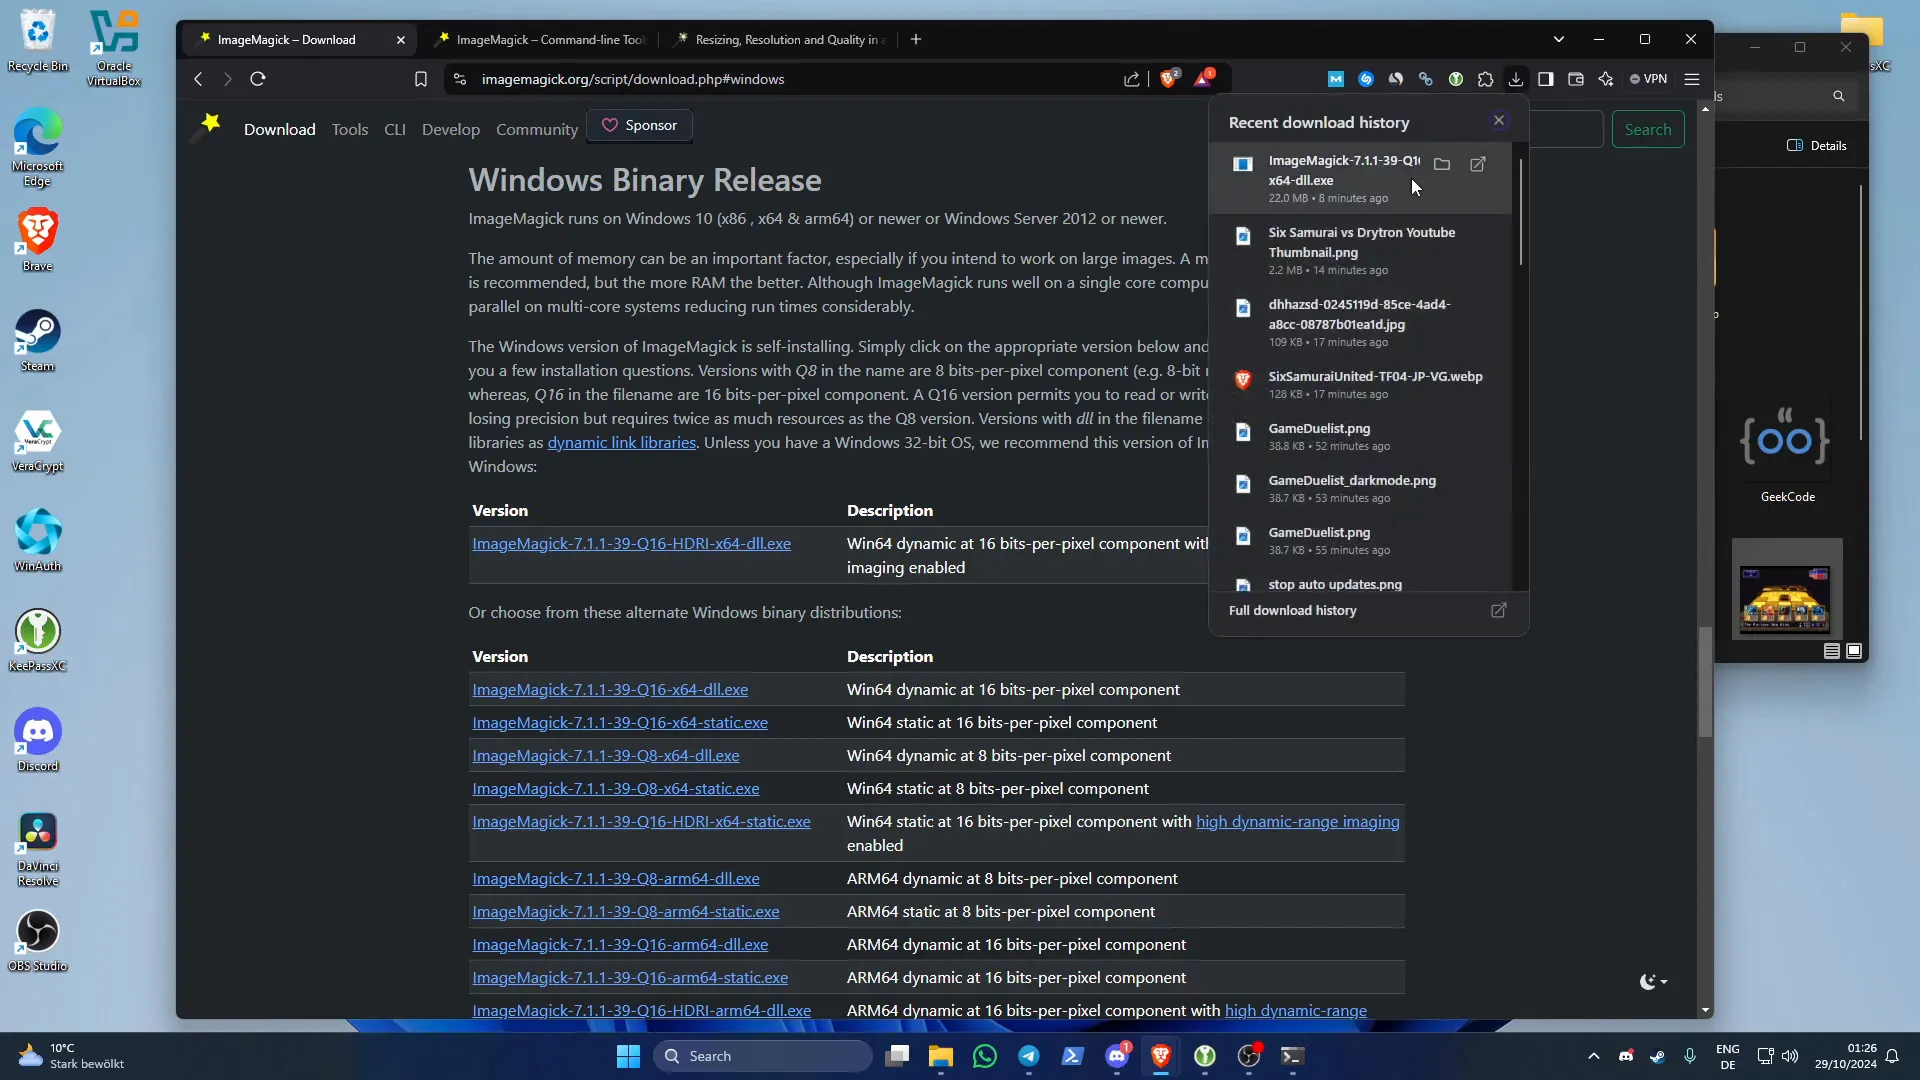Open Telegram from the taskbar

click(1029, 1056)
